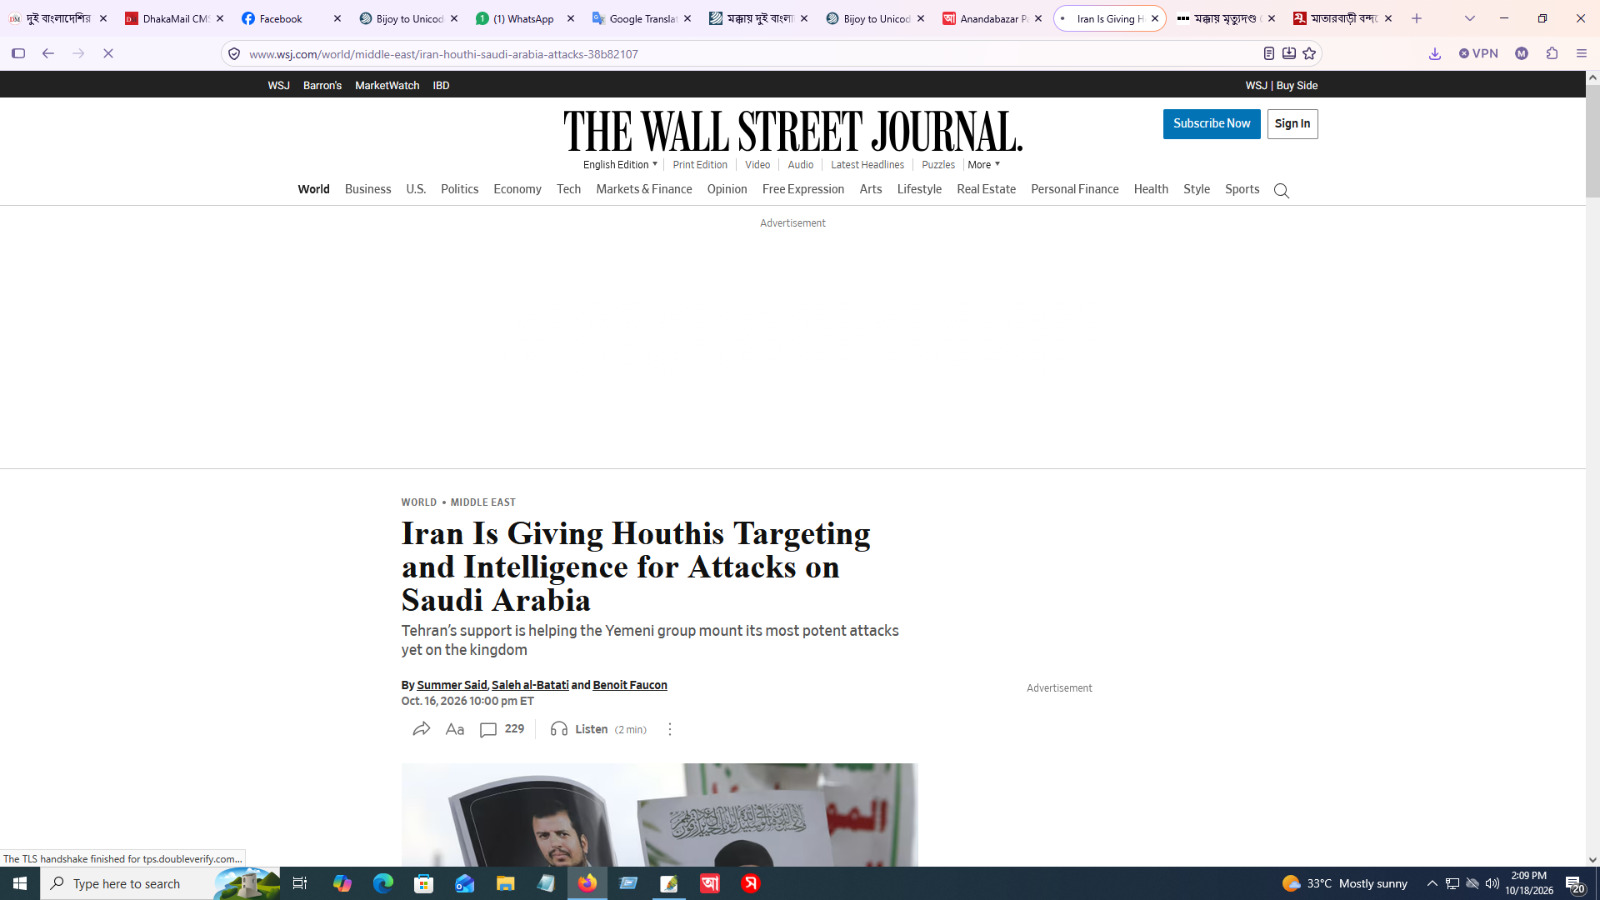Open the Markets & Finance section
The width and height of the screenshot is (1600, 900).
pyautogui.click(x=644, y=189)
